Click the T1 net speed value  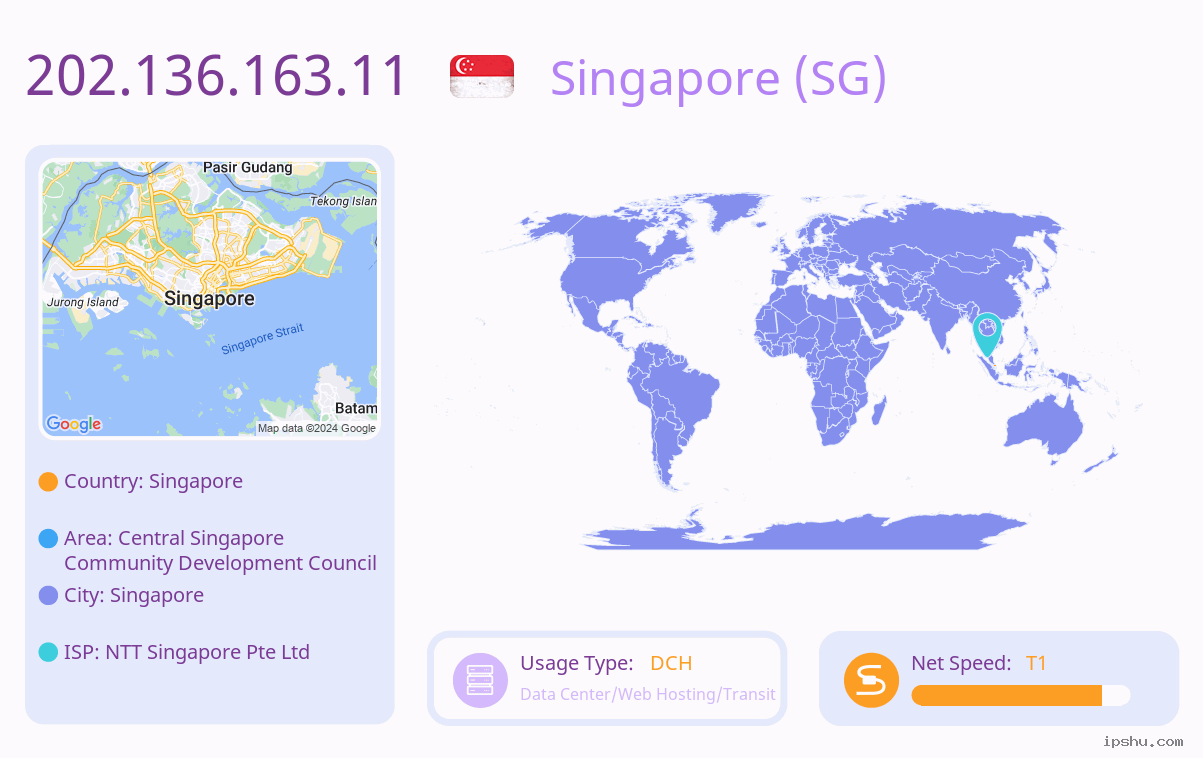pos(1036,663)
